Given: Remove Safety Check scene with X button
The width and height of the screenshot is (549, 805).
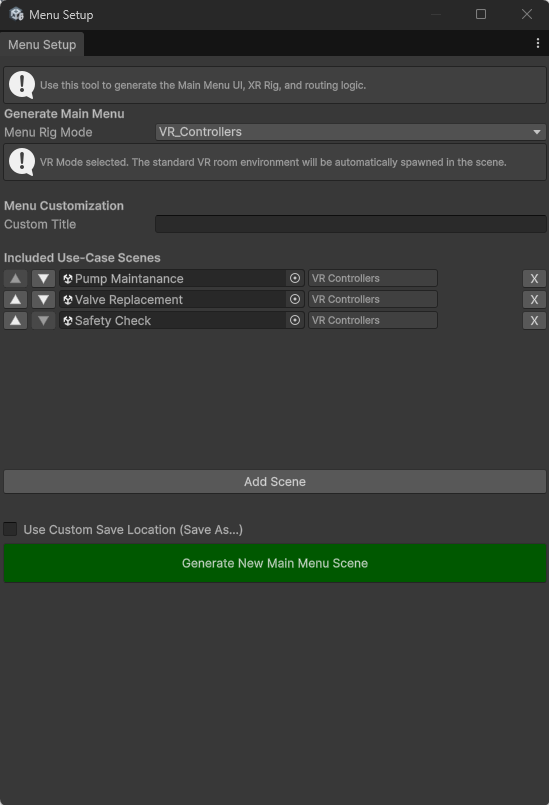Looking at the screenshot, I should pos(534,320).
